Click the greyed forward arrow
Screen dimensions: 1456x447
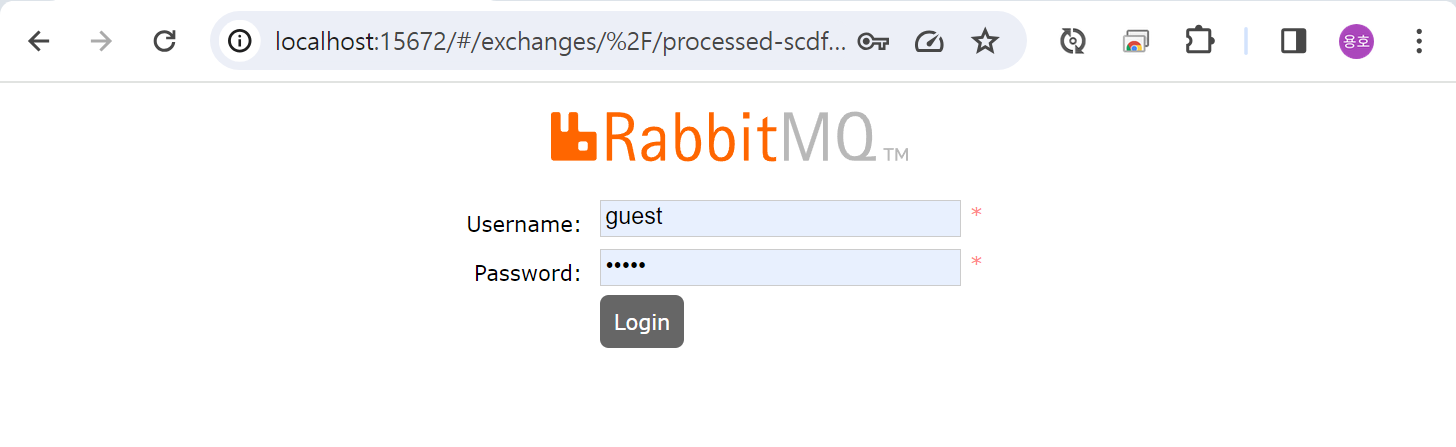click(101, 41)
